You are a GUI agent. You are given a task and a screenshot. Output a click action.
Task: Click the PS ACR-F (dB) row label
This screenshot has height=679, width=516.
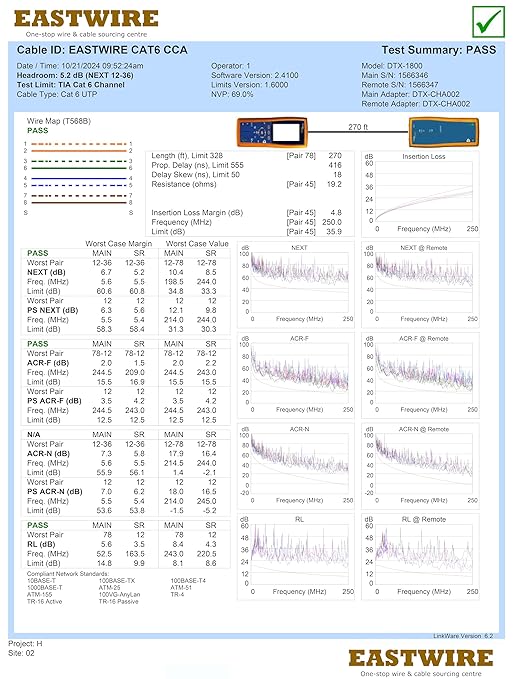[54, 401]
